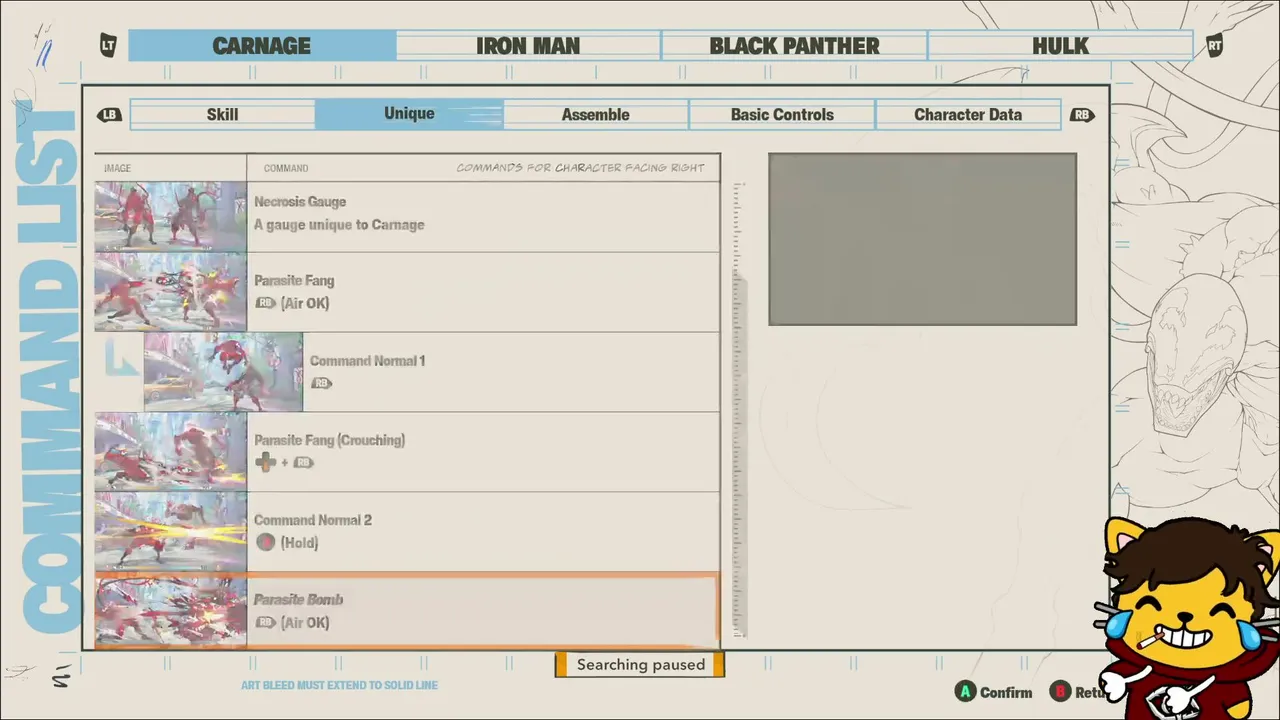Click the gray move preview panel

click(922, 239)
